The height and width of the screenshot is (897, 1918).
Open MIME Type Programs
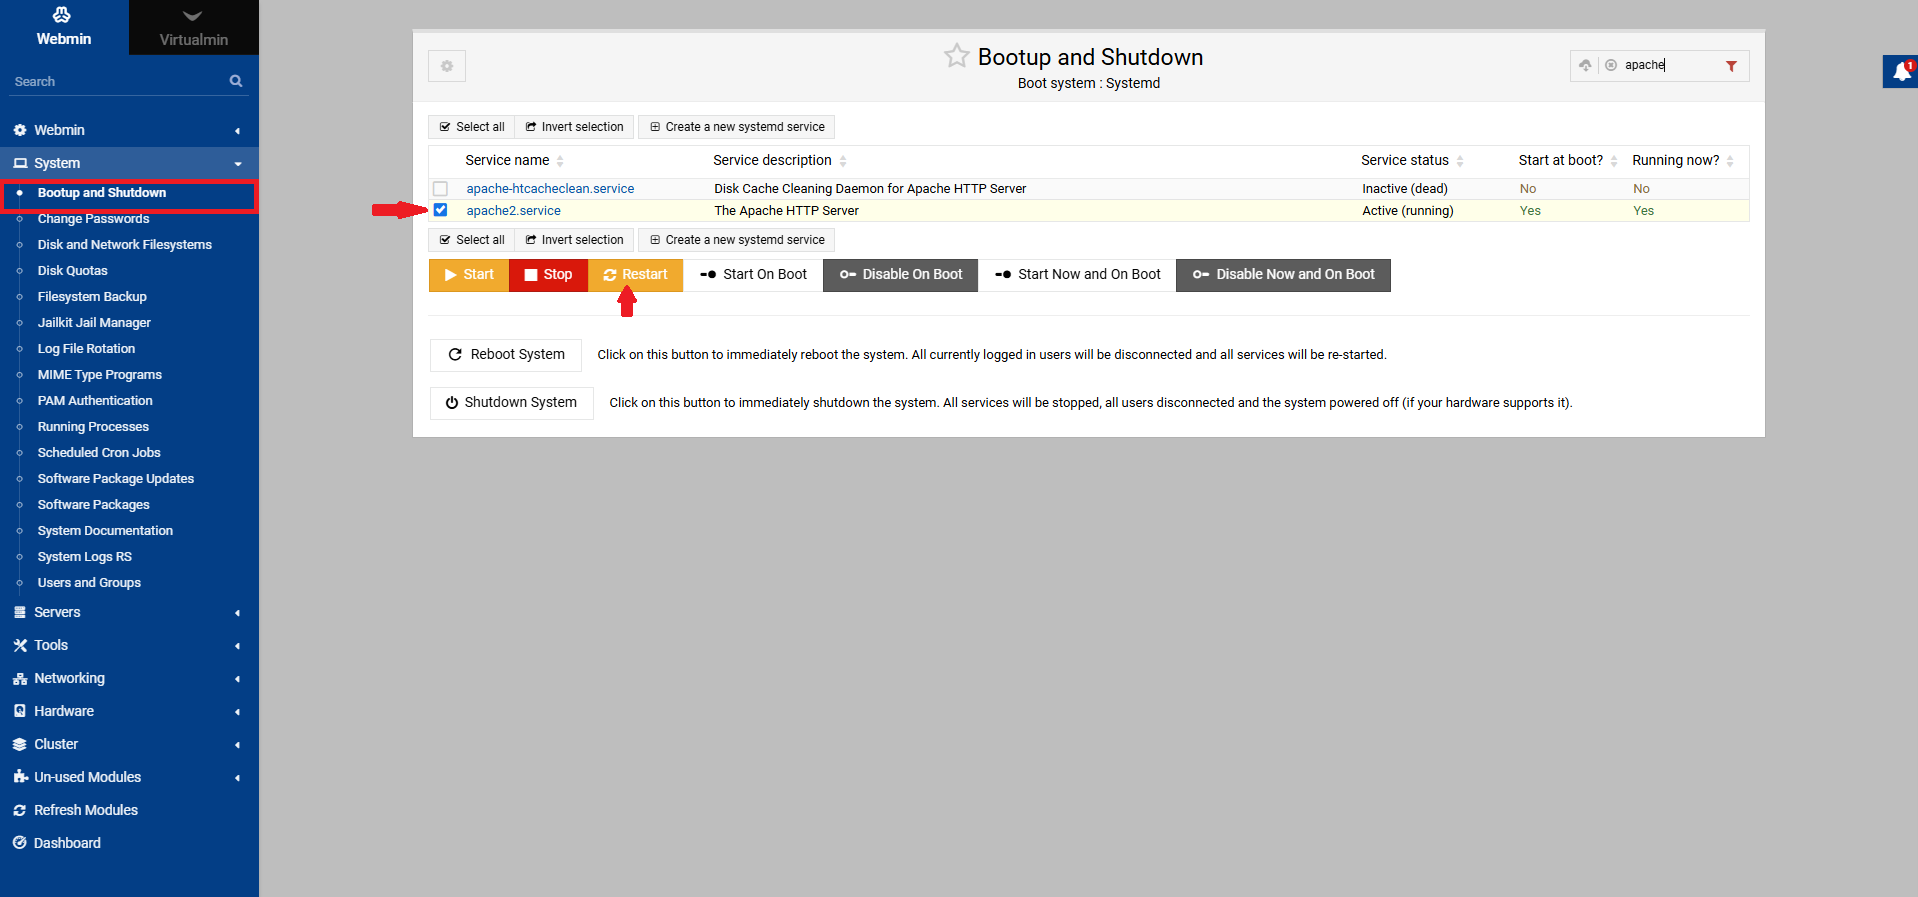tap(99, 375)
